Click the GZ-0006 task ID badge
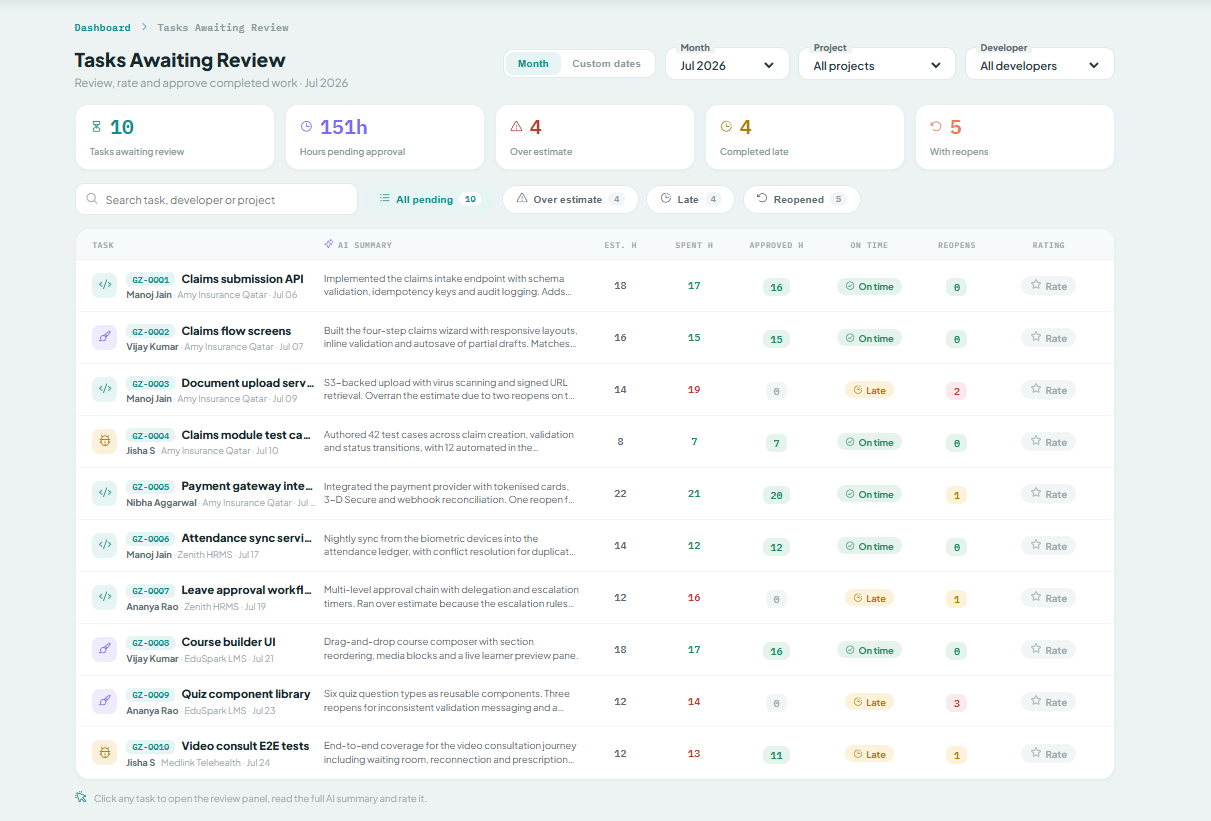This screenshot has width=1211, height=821. click(x=150, y=539)
